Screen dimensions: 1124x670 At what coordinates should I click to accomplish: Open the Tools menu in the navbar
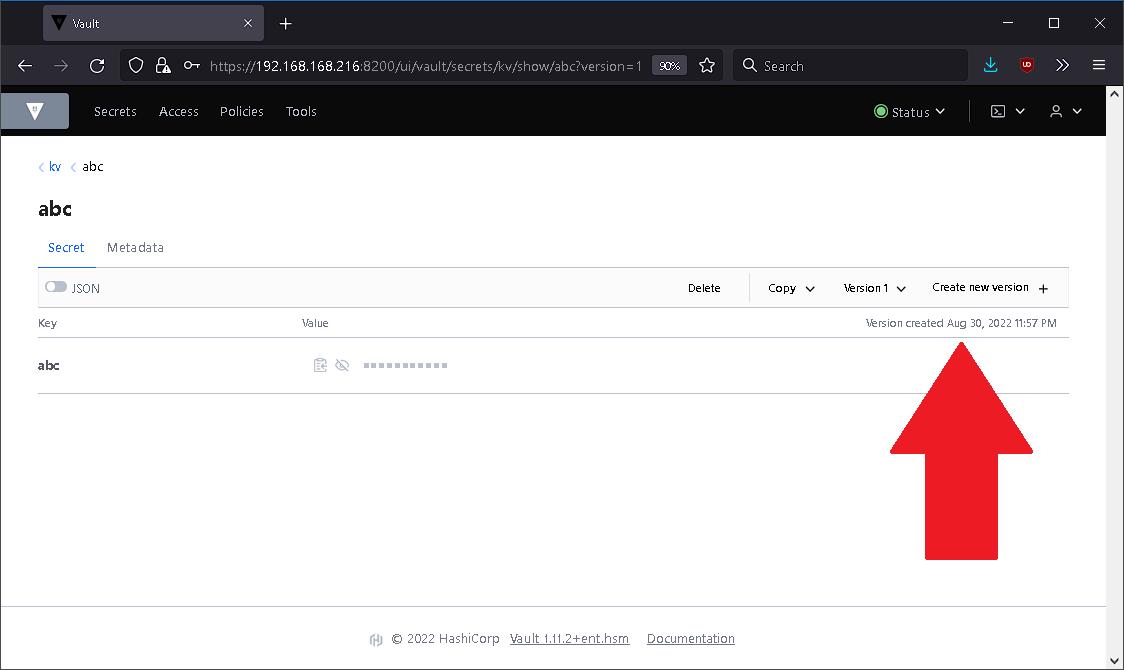point(300,111)
